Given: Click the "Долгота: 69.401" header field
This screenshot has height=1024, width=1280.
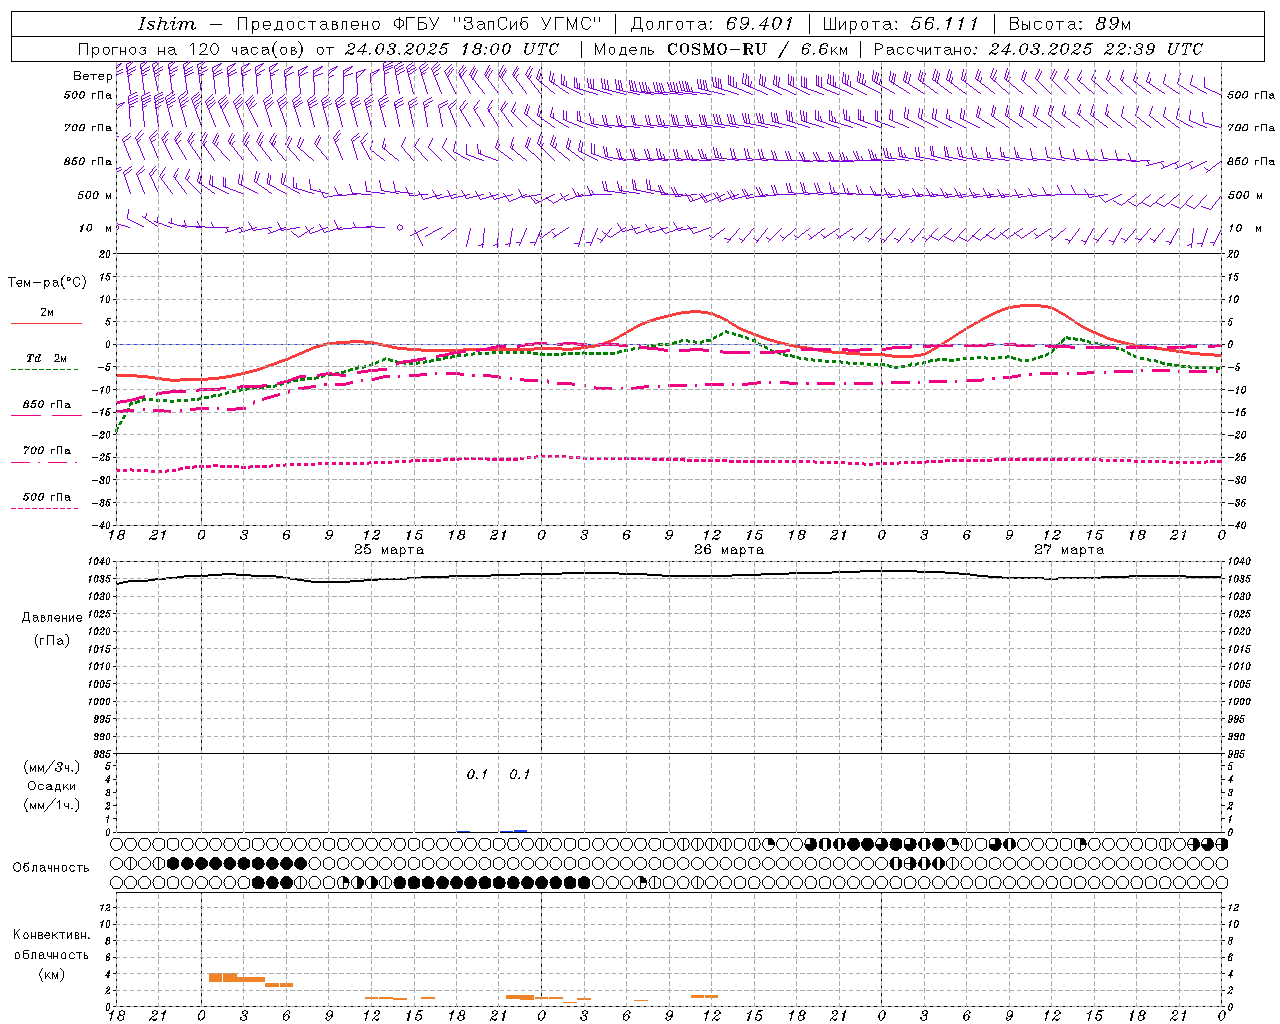Looking at the screenshot, I should pos(712,24).
